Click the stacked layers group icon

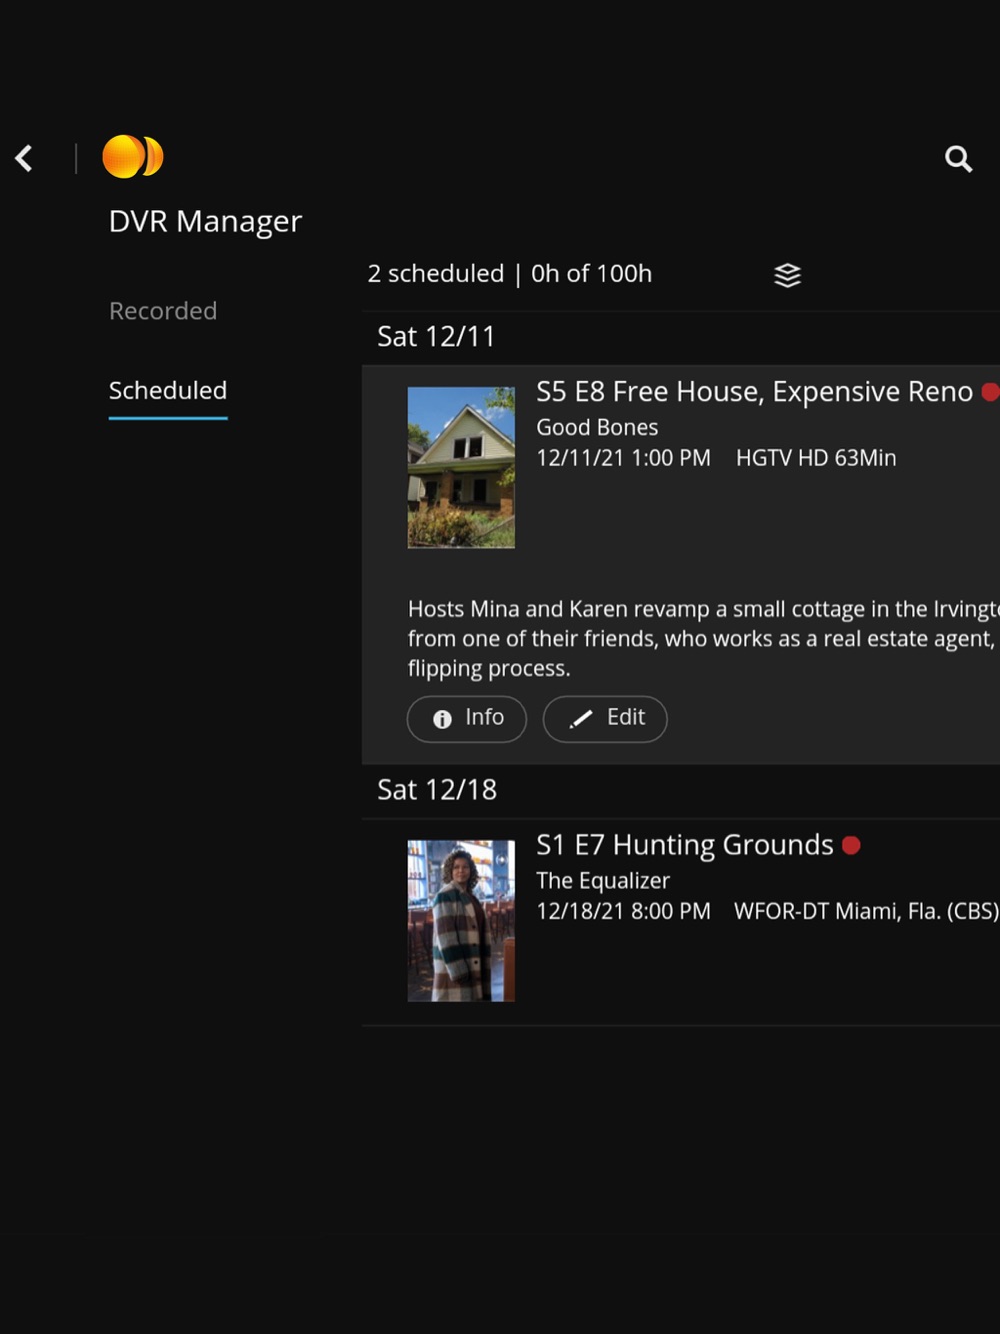tap(788, 275)
